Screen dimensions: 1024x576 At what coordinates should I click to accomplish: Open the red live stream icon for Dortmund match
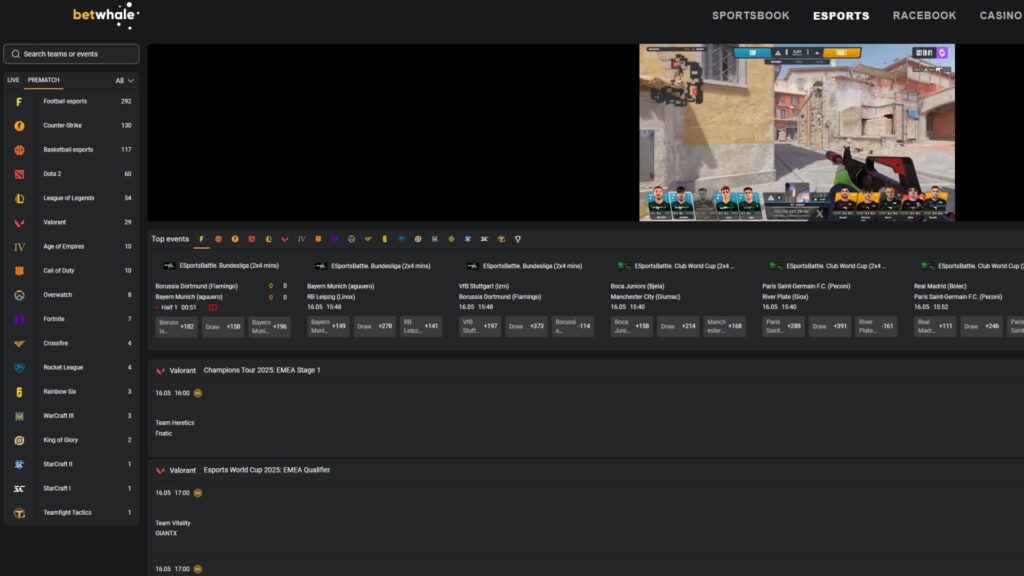213,307
